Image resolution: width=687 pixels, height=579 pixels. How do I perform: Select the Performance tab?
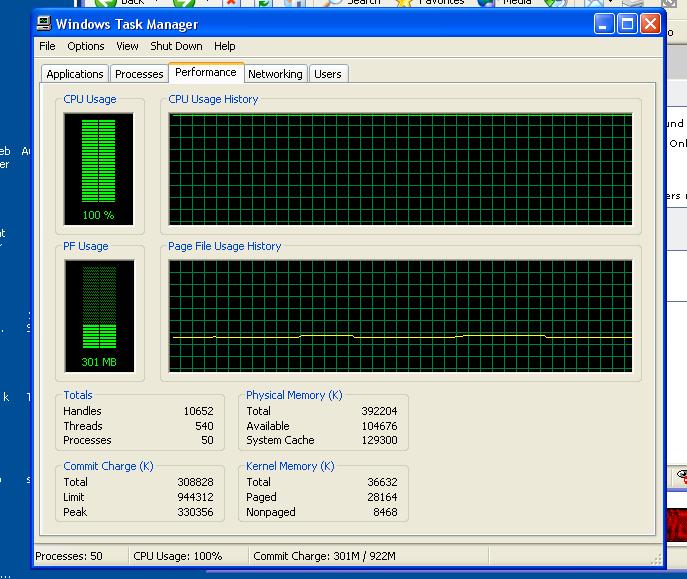pos(206,72)
